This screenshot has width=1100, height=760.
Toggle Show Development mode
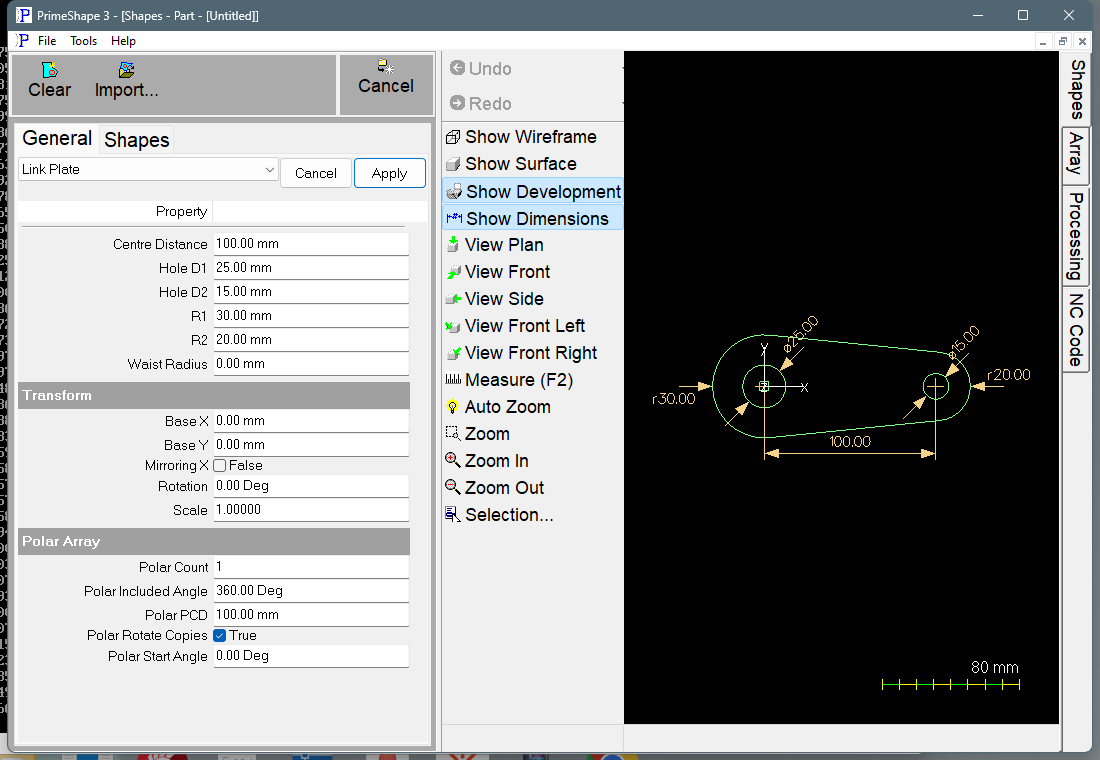tap(533, 192)
